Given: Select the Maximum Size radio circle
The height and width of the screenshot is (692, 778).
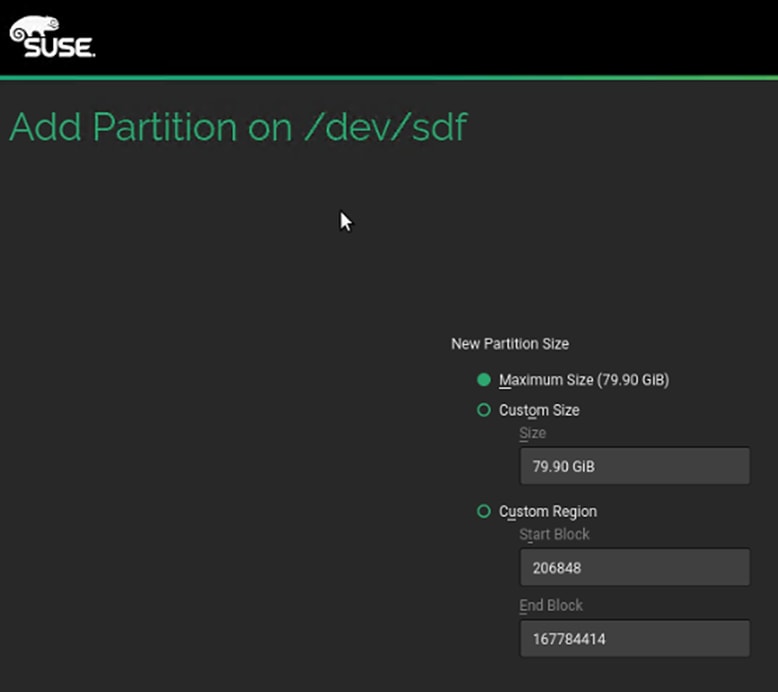Looking at the screenshot, I should click(x=484, y=380).
